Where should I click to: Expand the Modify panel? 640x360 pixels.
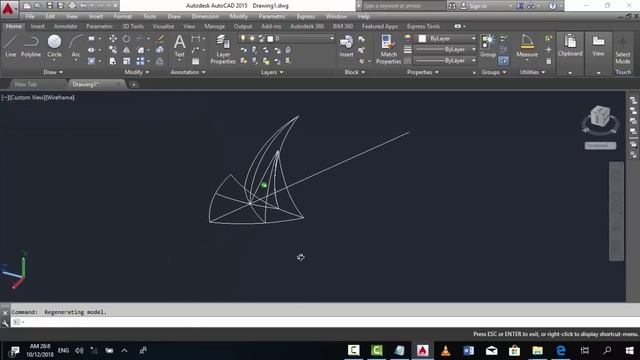(x=137, y=72)
